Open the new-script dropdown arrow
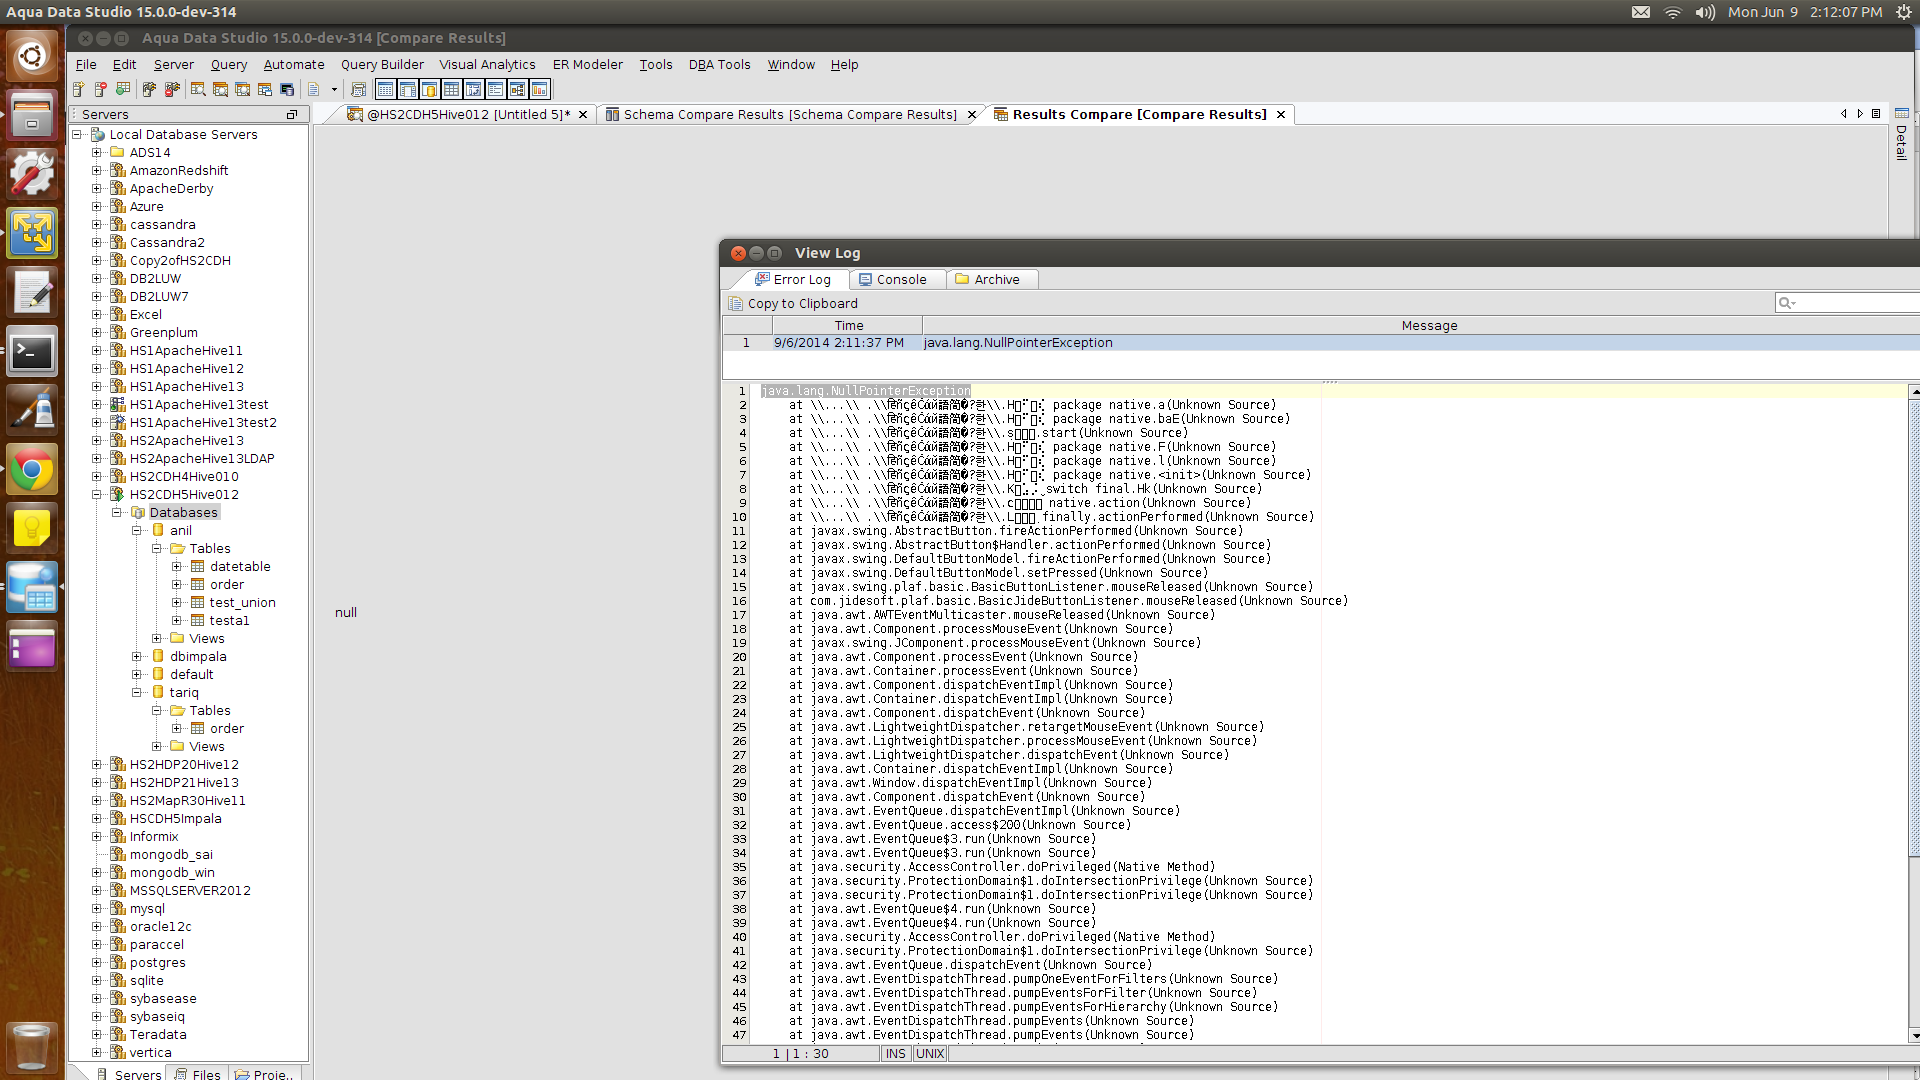 click(x=334, y=89)
